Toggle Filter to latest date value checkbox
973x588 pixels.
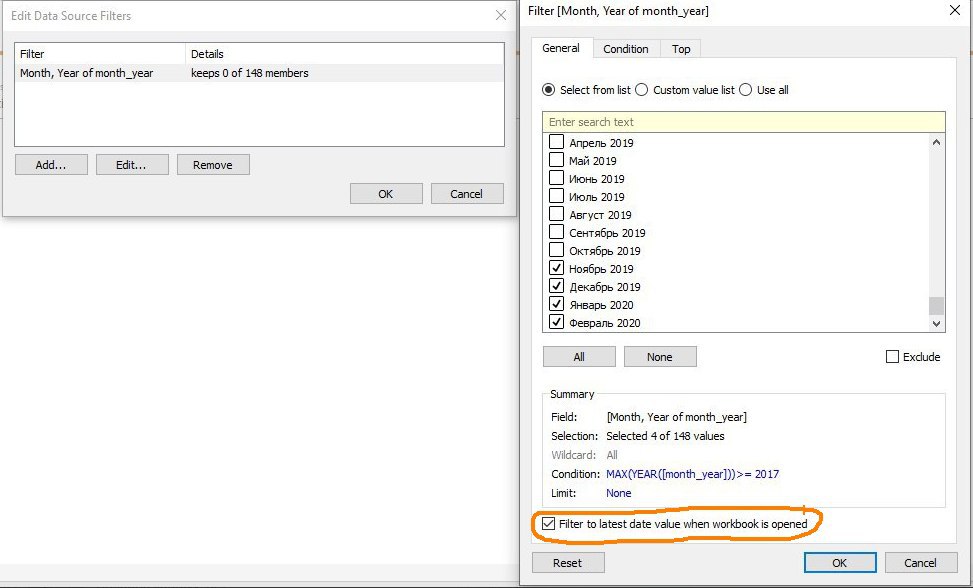(548, 523)
